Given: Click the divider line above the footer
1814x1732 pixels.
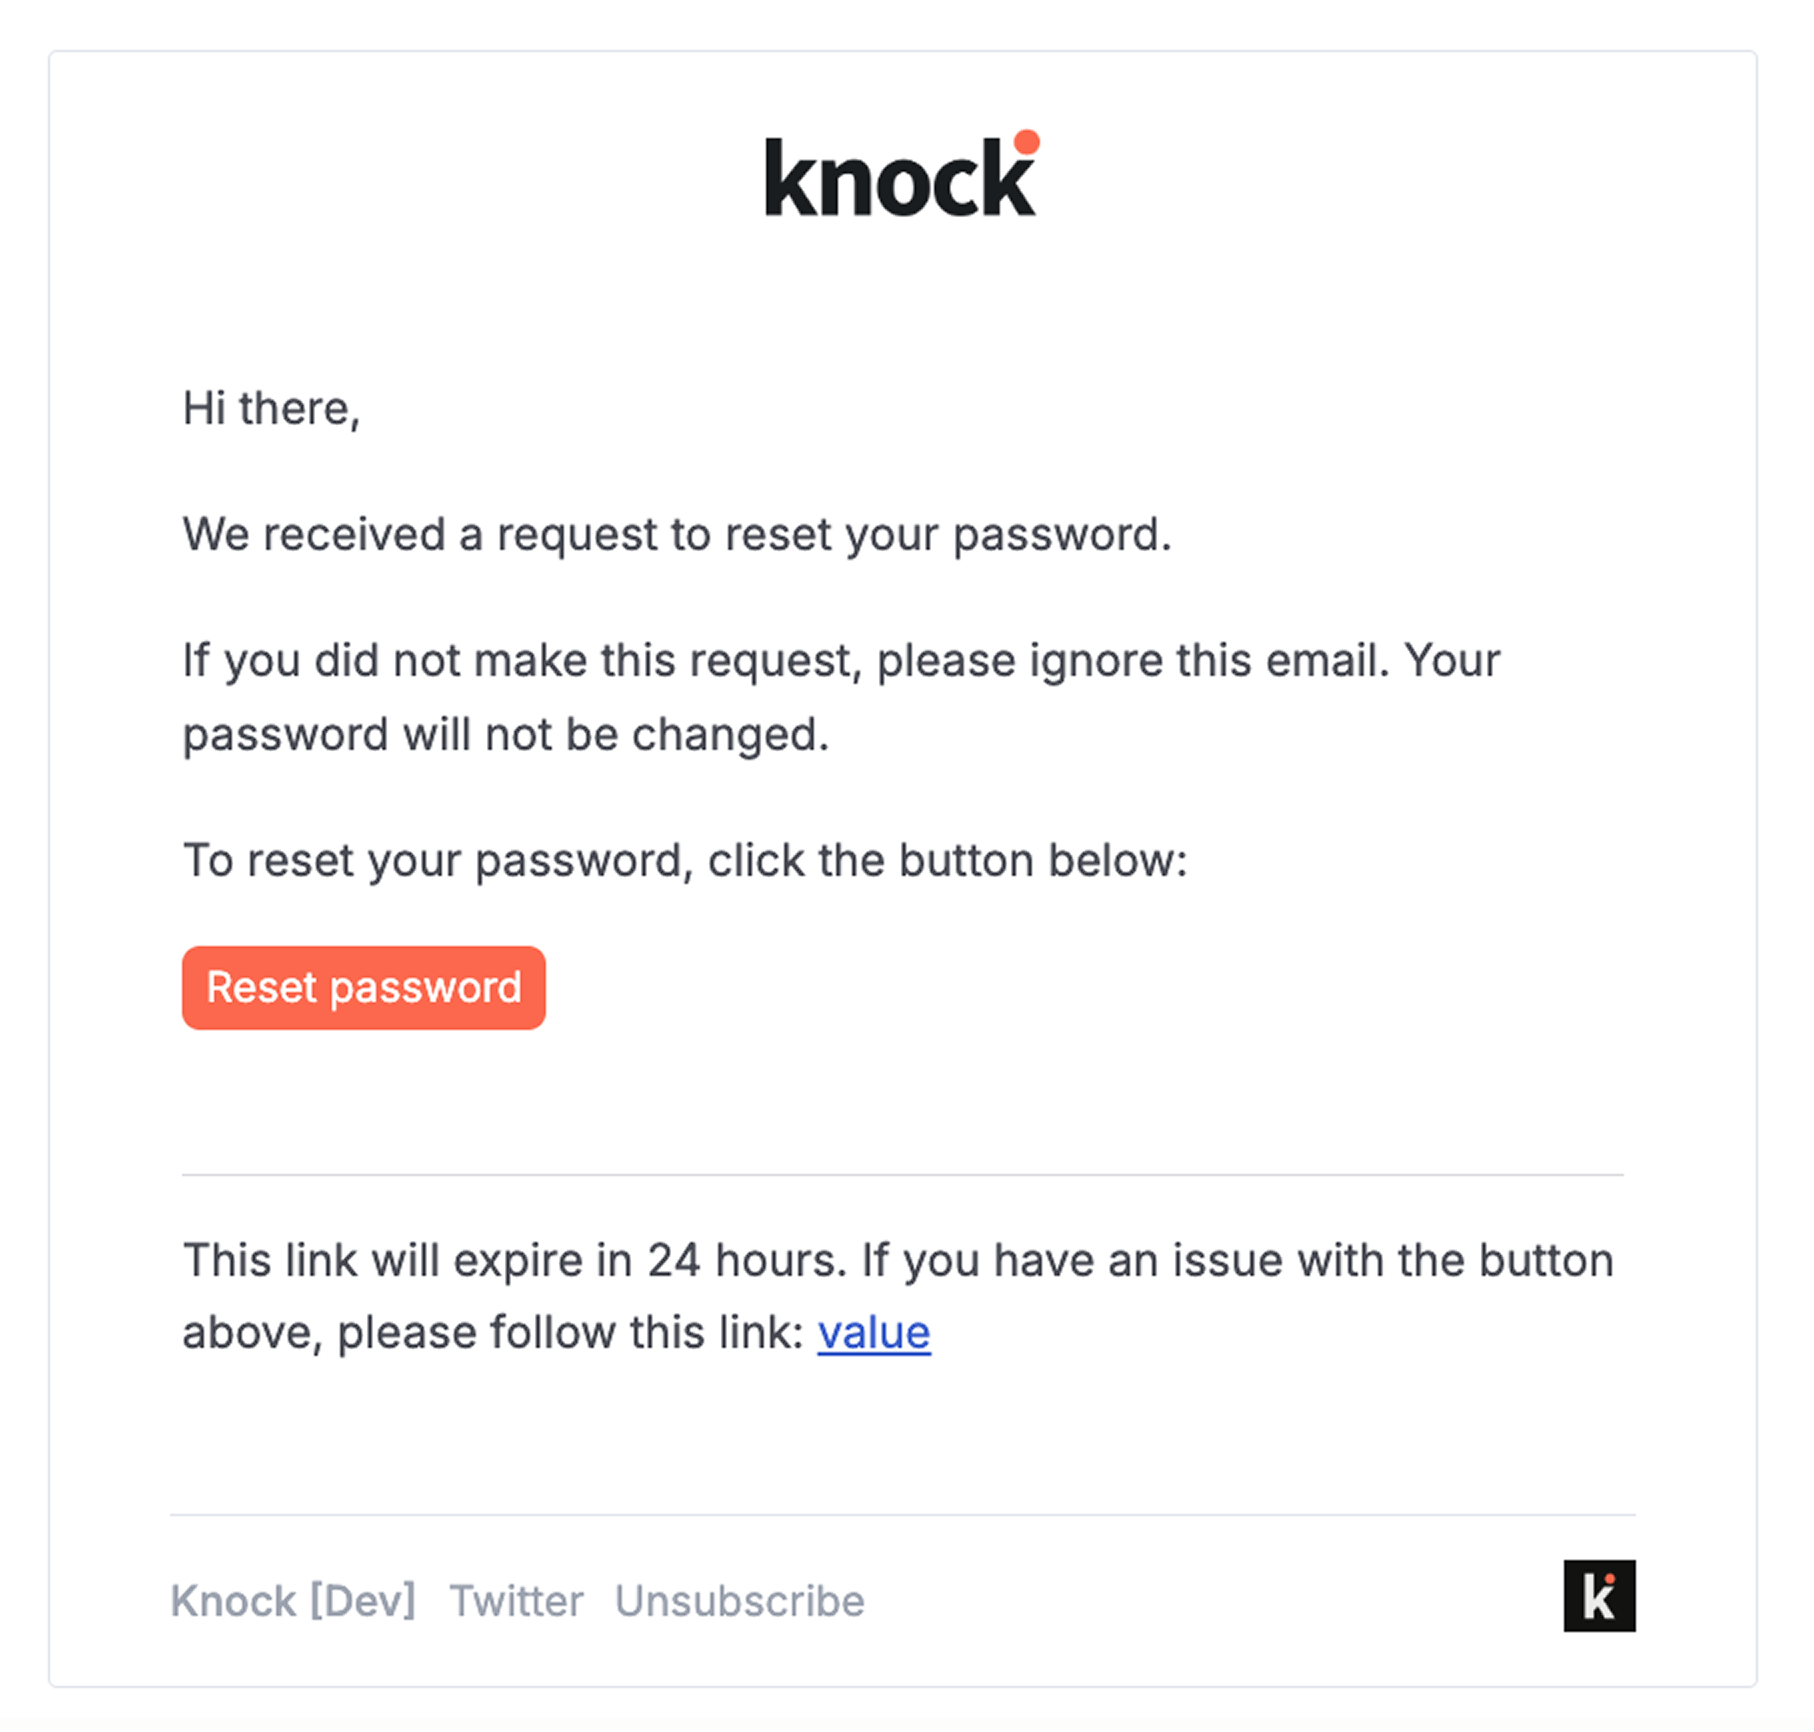Looking at the screenshot, I should (900, 1512).
